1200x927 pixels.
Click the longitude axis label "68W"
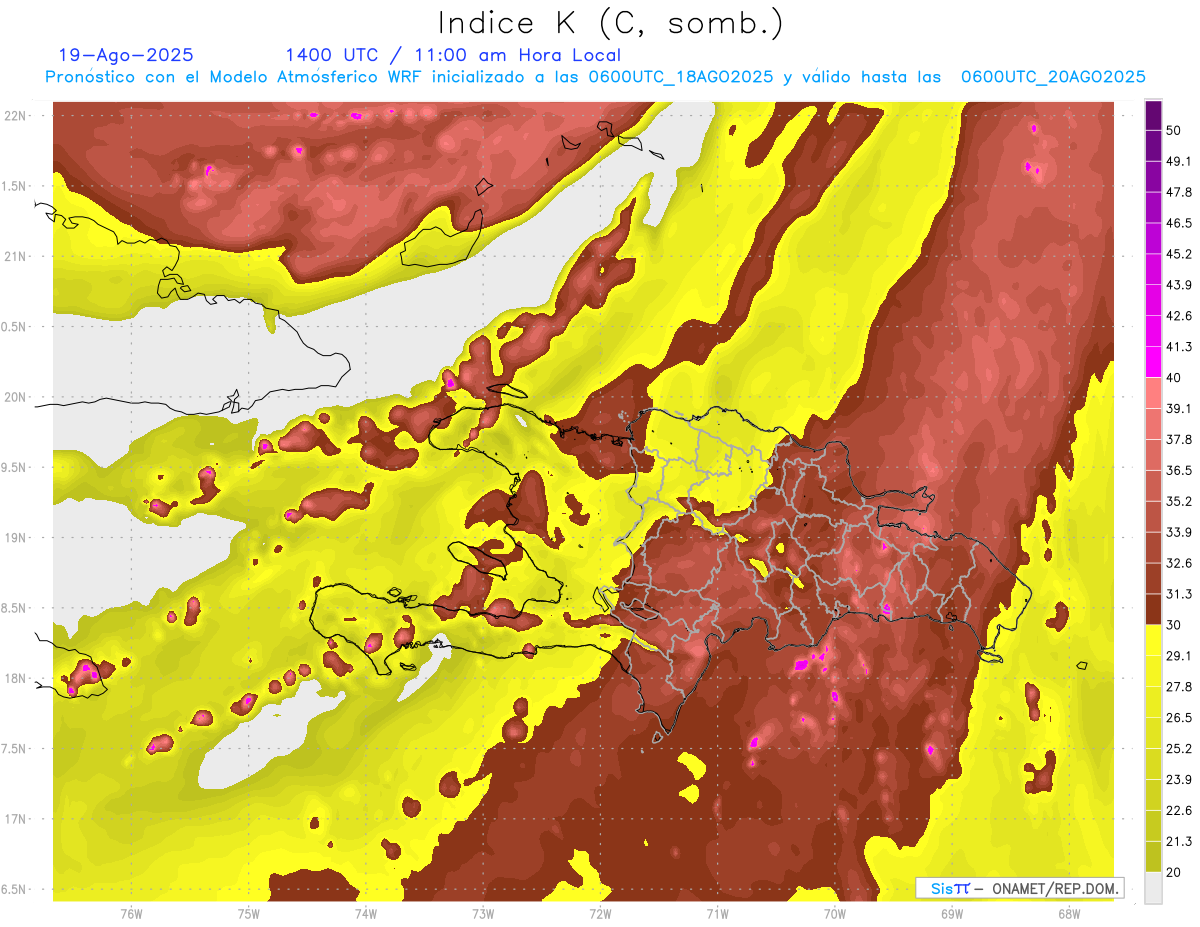[1069, 914]
